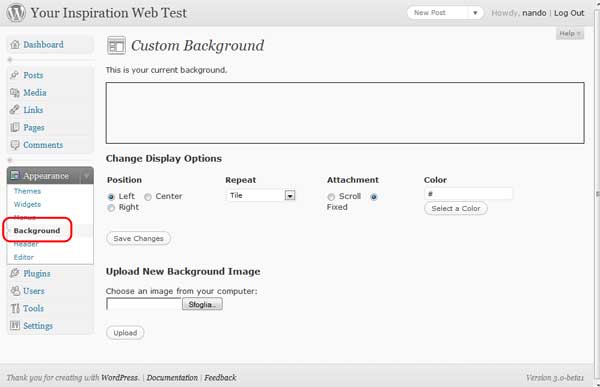Click the Color hex input field
Screen dimensions: 600x387
click(x=468, y=194)
